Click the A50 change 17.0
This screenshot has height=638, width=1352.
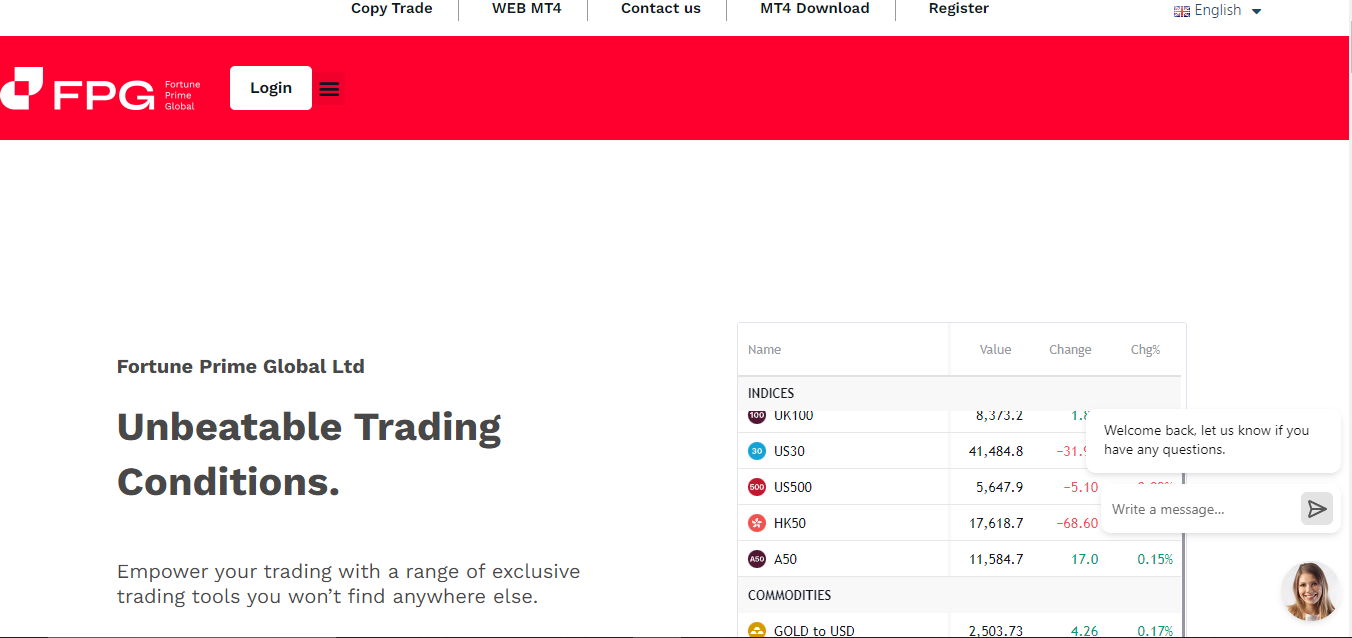click(1085, 559)
